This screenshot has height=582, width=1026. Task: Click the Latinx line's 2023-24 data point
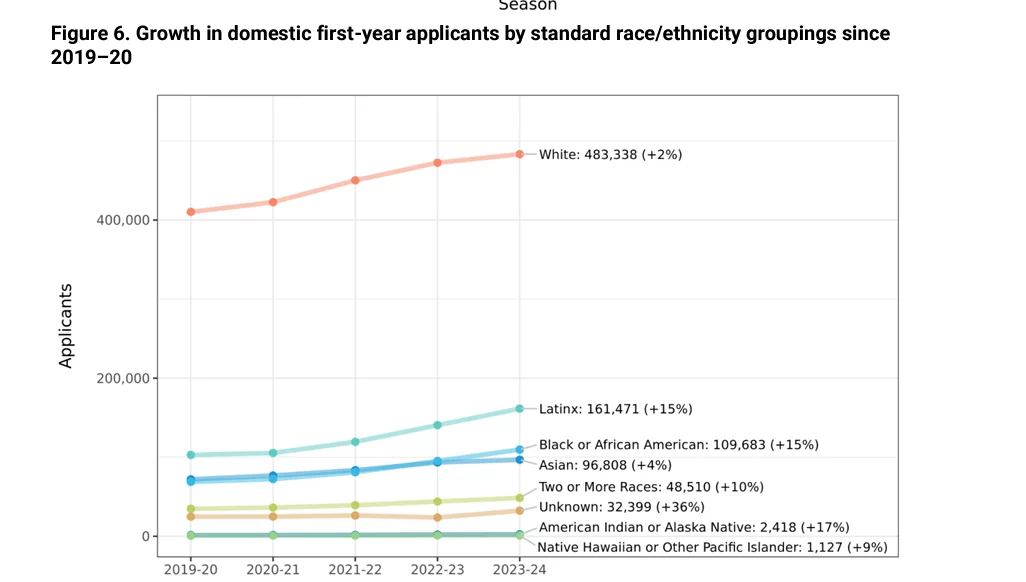(x=520, y=409)
